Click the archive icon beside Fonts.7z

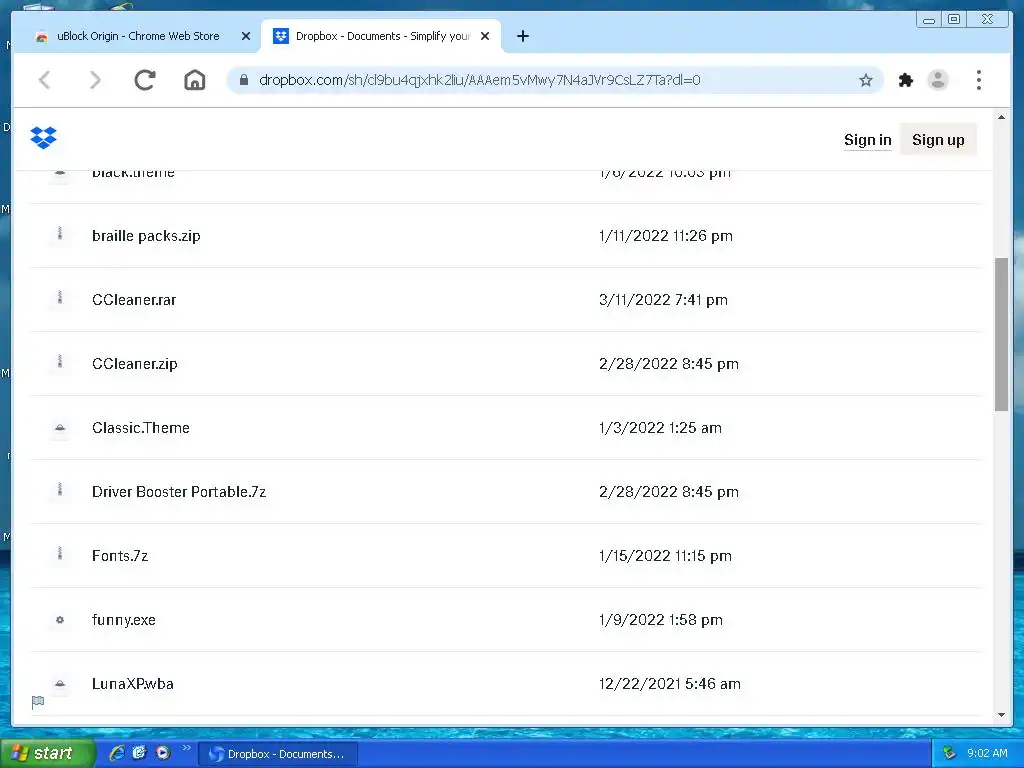(x=60, y=554)
